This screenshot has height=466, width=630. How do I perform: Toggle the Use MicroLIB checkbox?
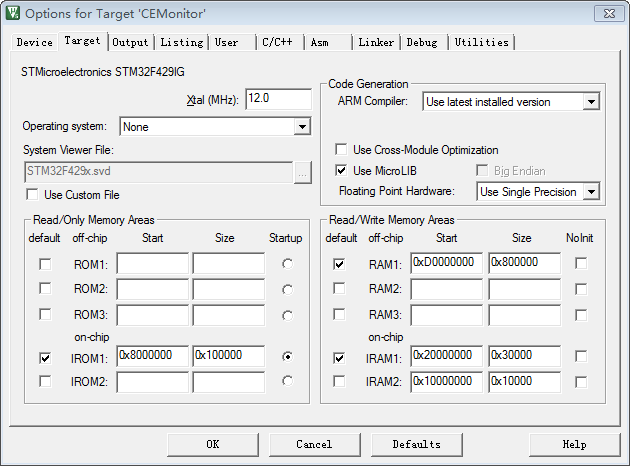[x=341, y=170]
